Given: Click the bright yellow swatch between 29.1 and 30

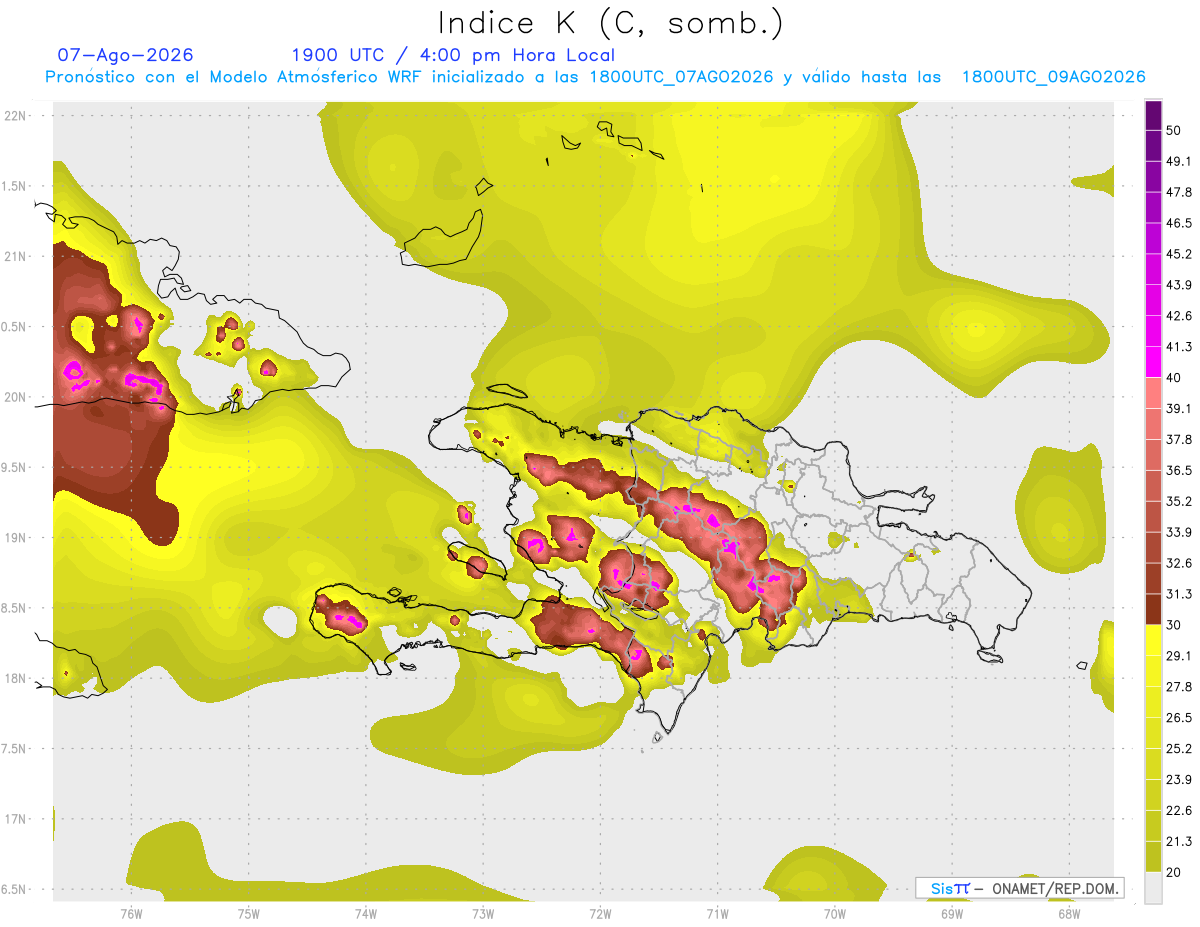Looking at the screenshot, I should click(1153, 640).
